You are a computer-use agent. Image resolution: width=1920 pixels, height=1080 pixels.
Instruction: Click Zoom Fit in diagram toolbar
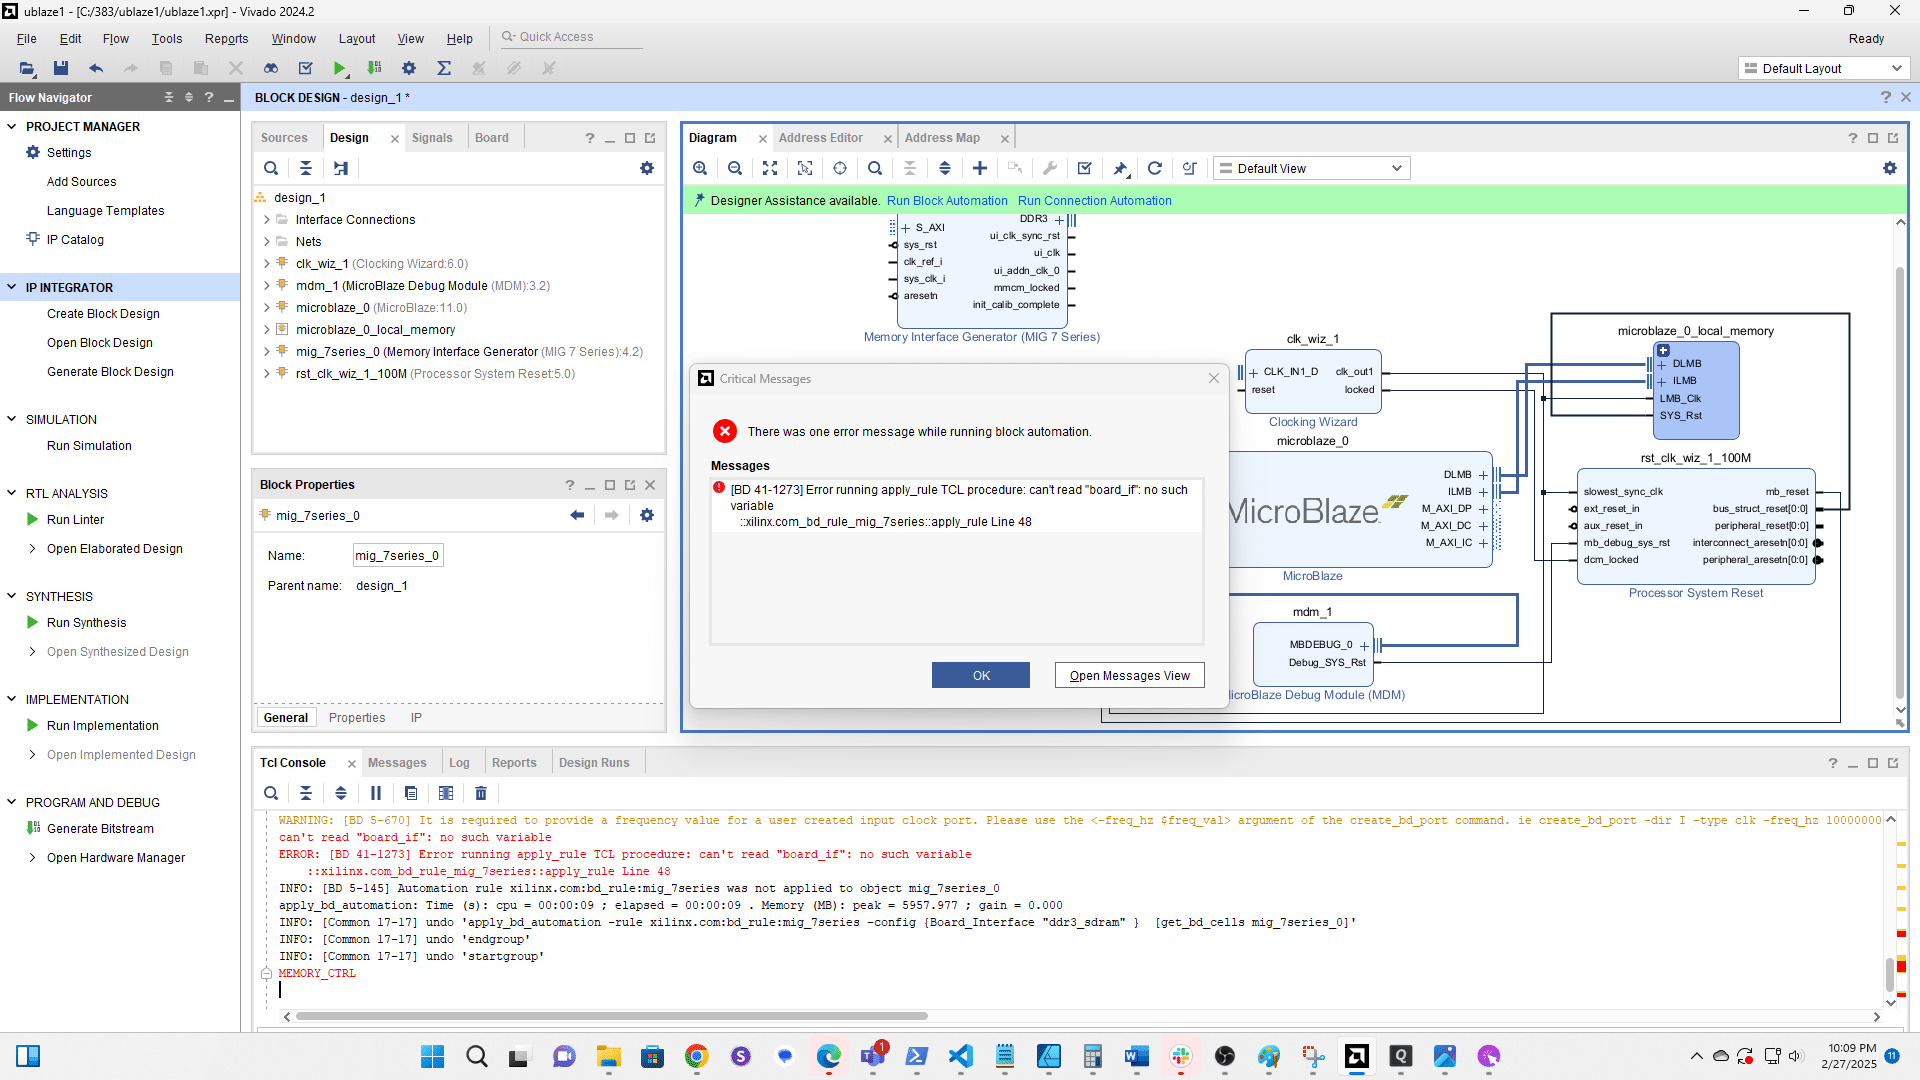coord(770,168)
